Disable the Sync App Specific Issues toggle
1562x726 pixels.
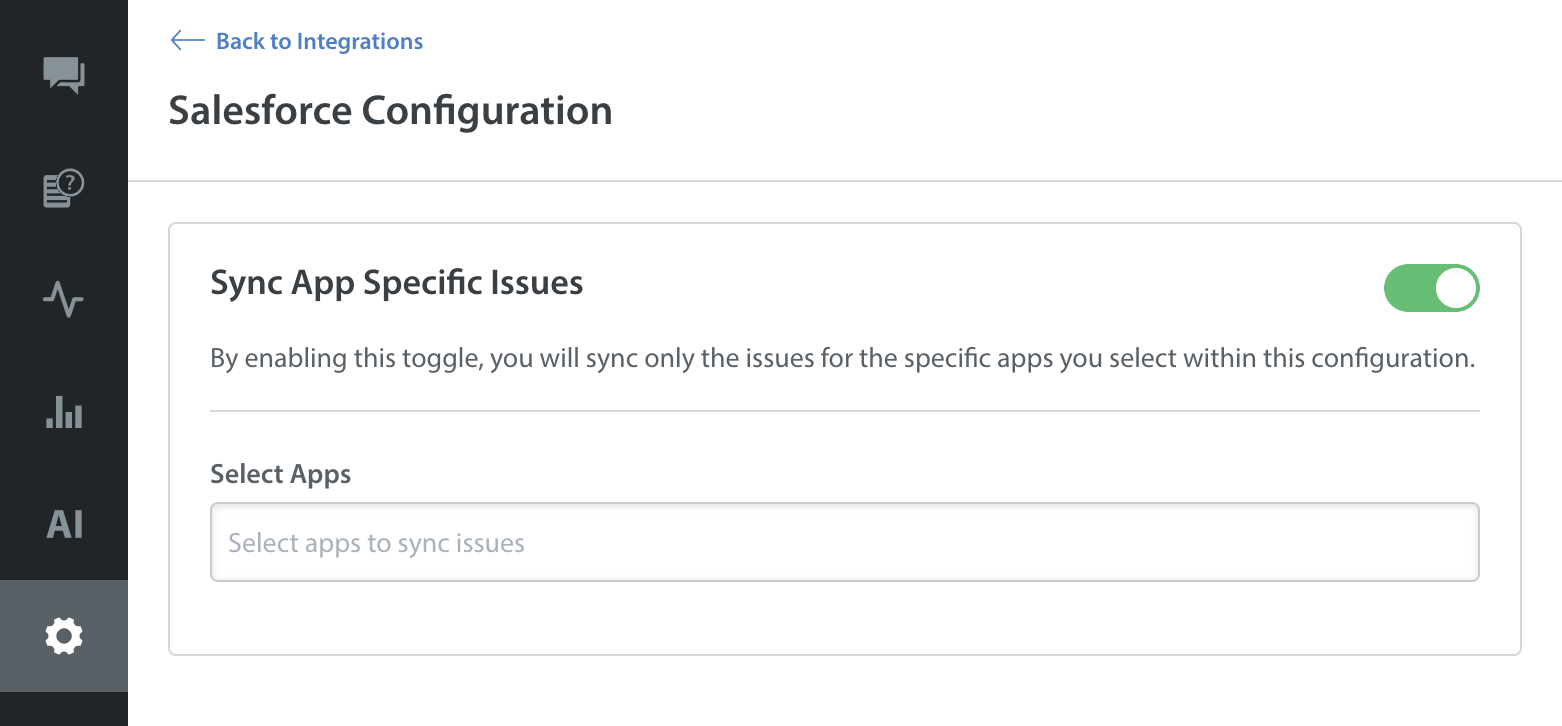click(1431, 288)
